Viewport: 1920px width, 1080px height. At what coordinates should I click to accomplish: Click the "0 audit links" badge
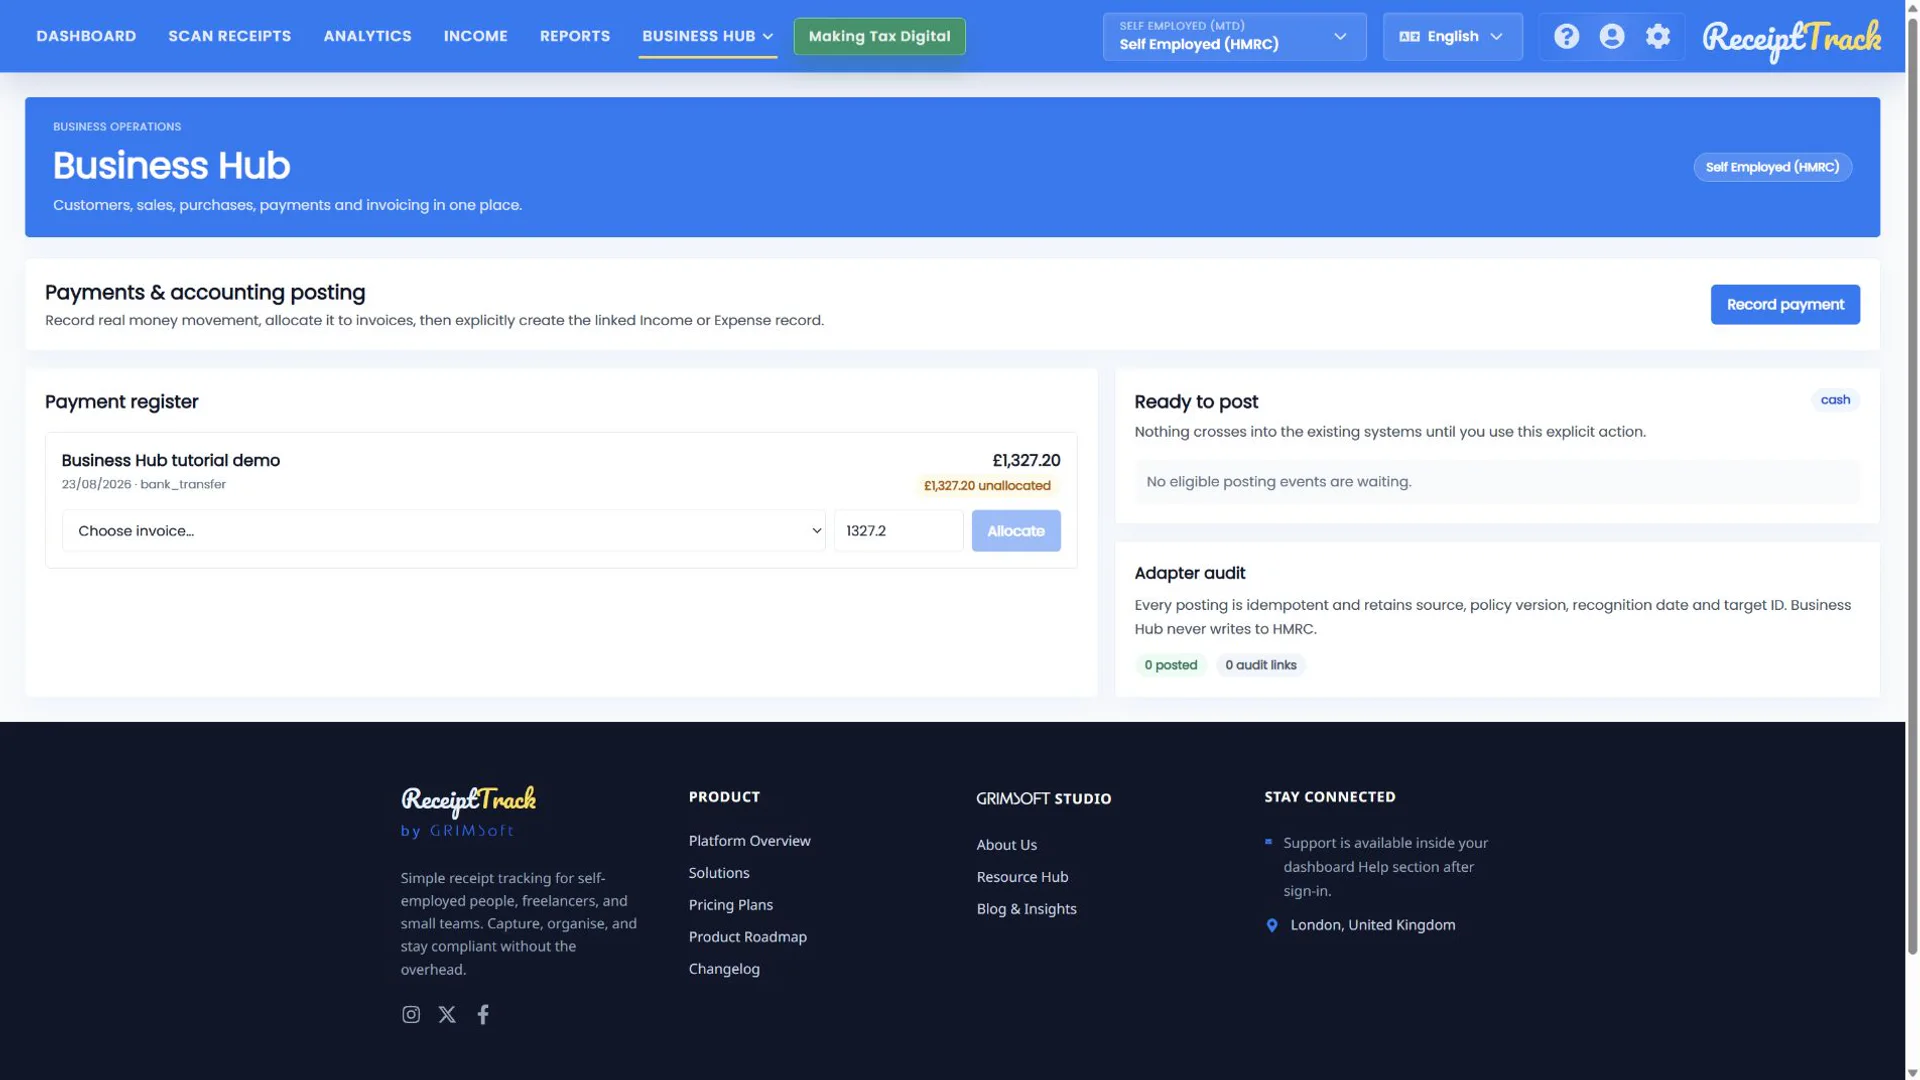[1261, 665]
